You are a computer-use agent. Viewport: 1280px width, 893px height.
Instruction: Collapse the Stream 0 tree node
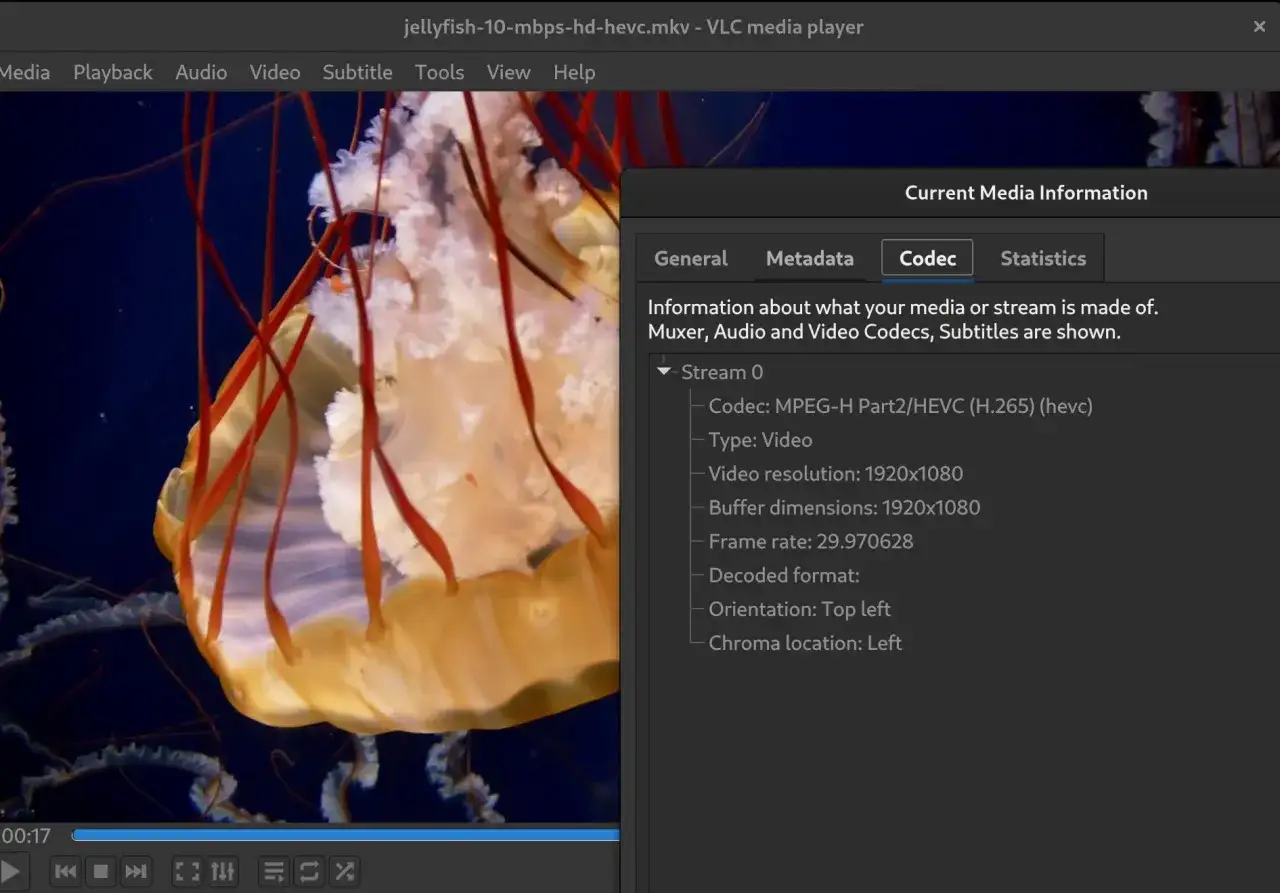(x=664, y=371)
